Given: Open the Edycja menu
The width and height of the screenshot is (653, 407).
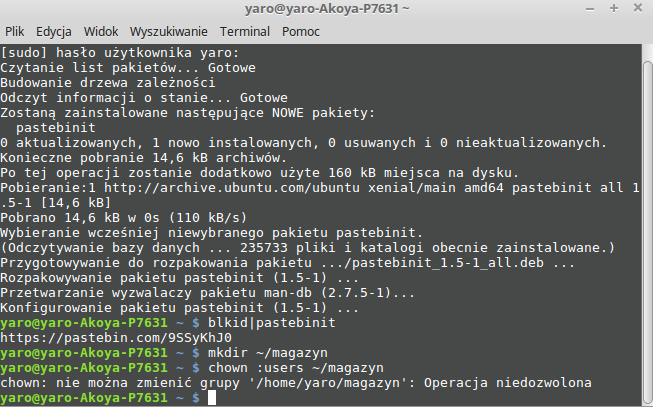Looking at the screenshot, I should pyautogui.click(x=54, y=32).
